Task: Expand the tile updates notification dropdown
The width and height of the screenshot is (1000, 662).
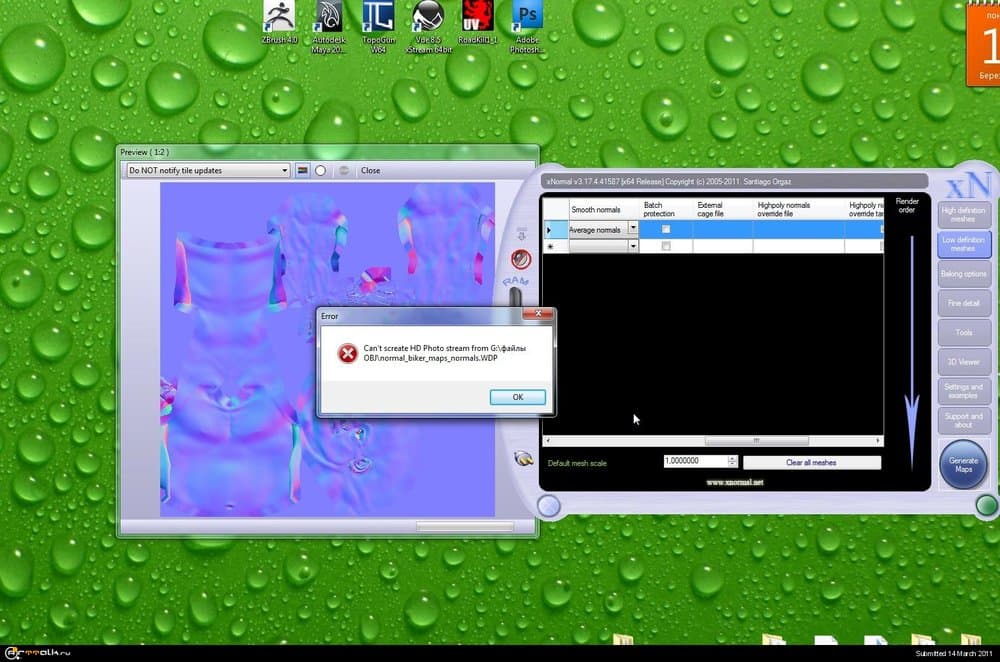Action: coord(284,170)
